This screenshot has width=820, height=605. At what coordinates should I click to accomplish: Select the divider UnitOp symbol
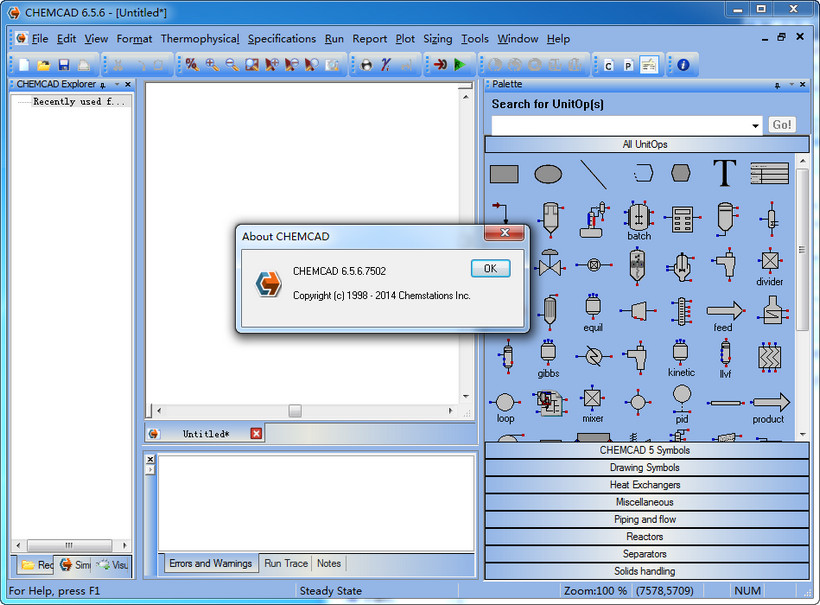tap(769, 264)
